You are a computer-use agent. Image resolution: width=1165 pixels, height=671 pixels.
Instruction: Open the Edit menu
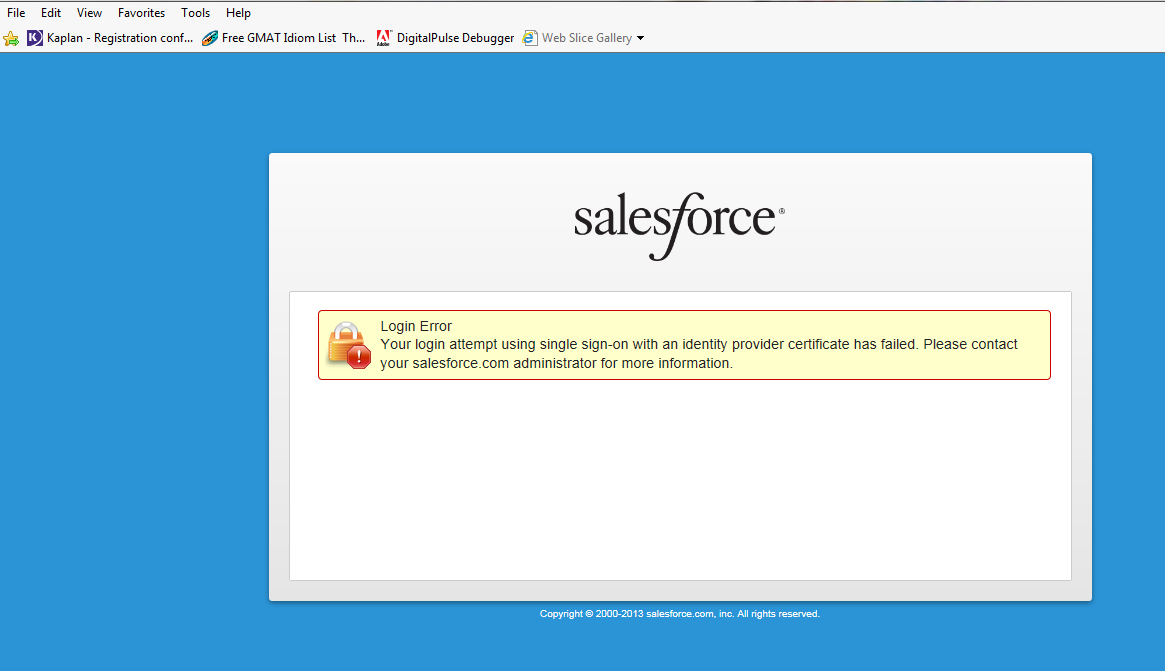(51, 13)
